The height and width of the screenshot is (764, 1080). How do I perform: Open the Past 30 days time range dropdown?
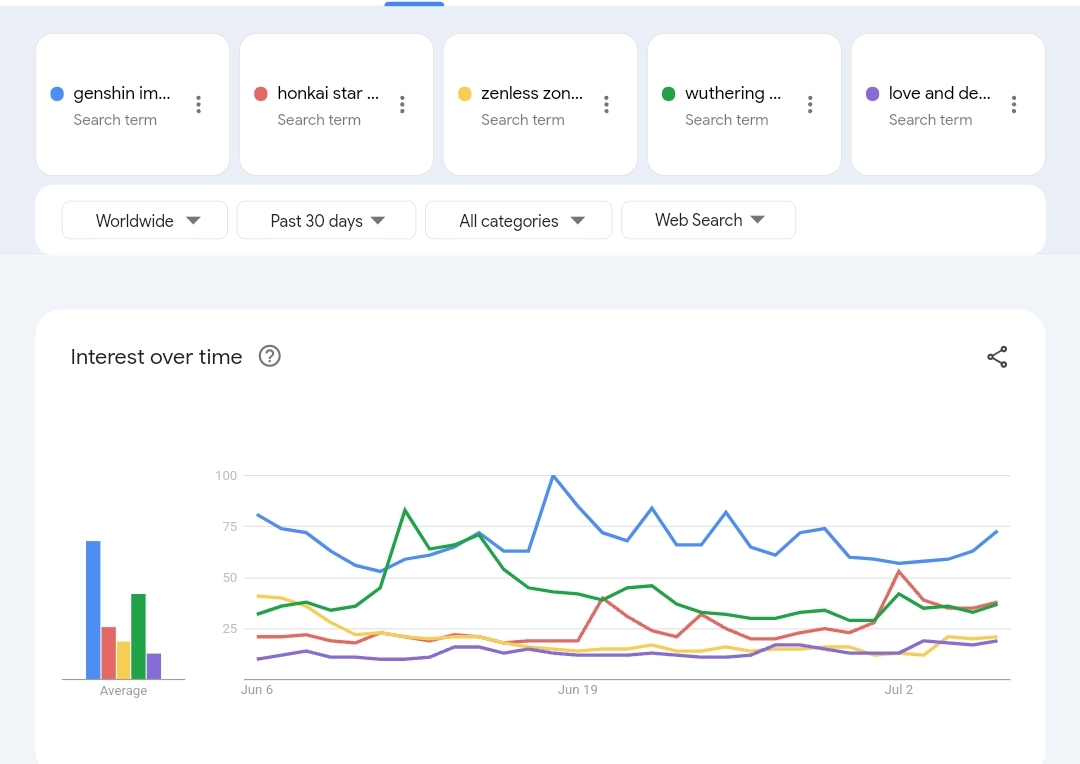pyautogui.click(x=326, y=220)
